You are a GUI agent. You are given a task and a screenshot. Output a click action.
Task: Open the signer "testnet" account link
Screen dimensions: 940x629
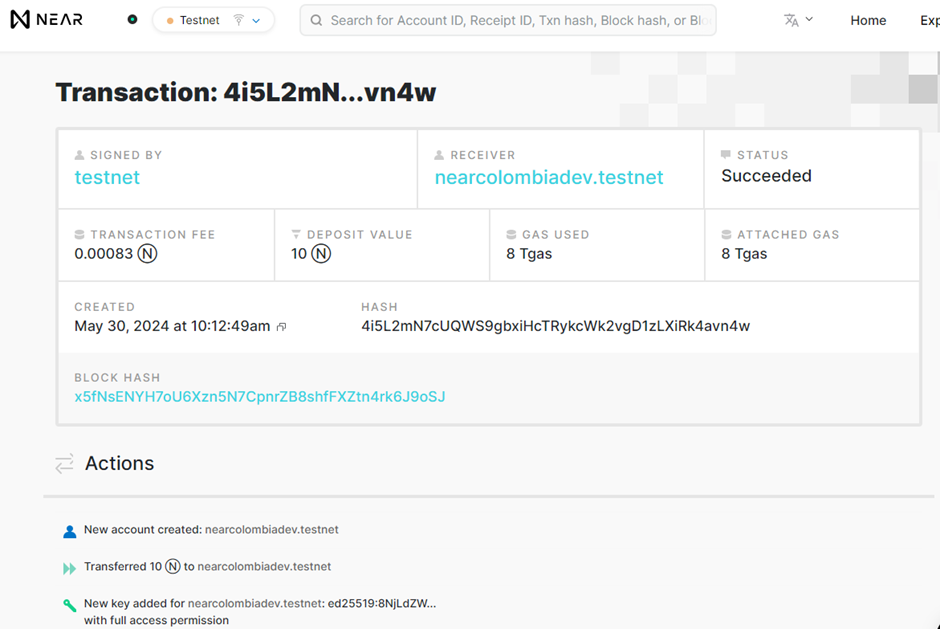point(107,178)
